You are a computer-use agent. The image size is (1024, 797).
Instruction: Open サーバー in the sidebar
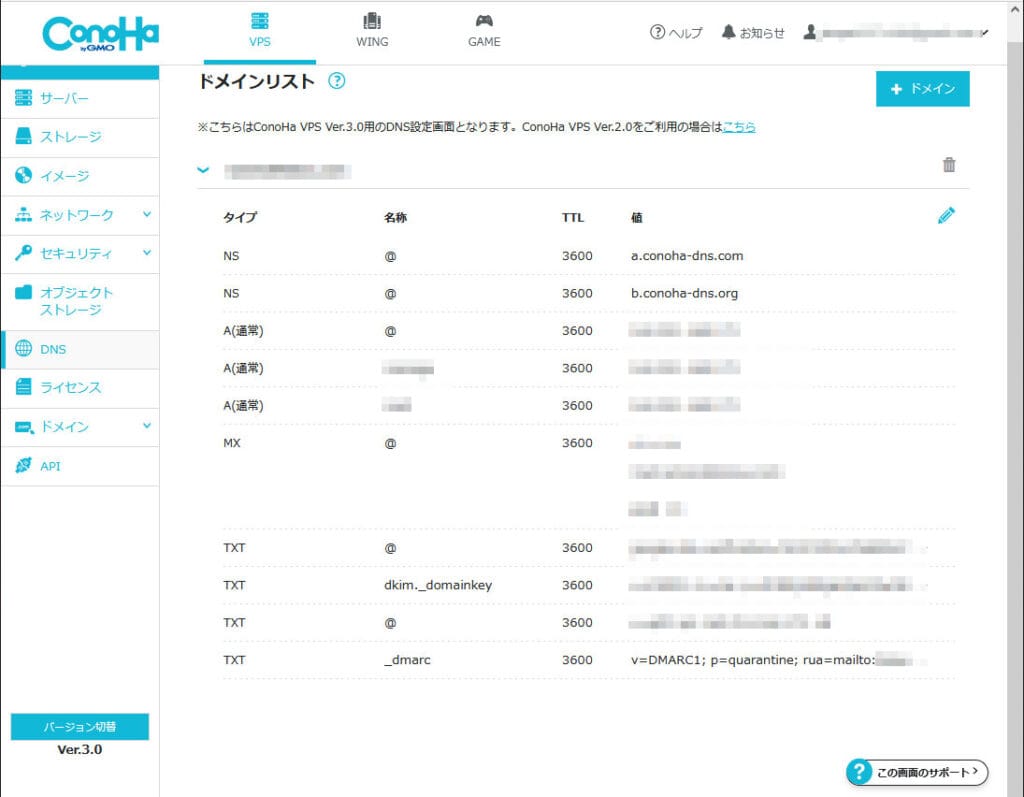80,99
